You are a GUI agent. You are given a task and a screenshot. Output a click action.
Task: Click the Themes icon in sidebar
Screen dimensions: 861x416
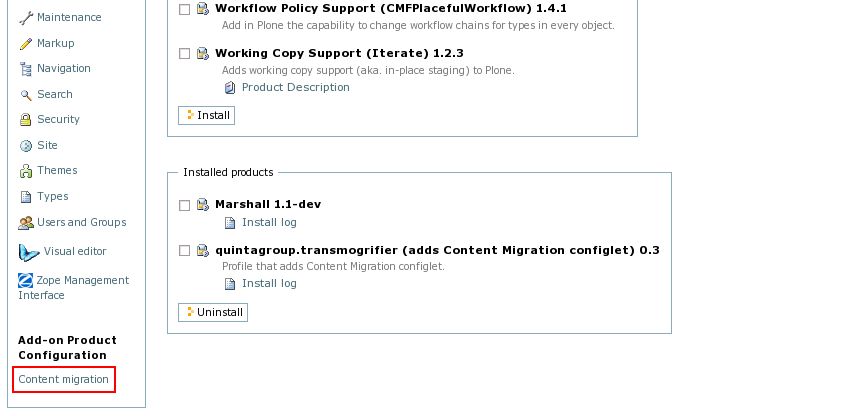pyautogui.click(x=26, y=171)
